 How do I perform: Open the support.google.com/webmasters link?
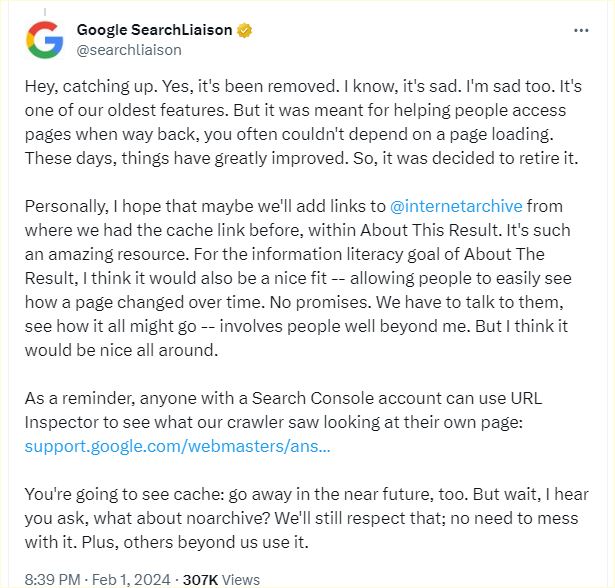pyautogui.click(x=177, y=445)
